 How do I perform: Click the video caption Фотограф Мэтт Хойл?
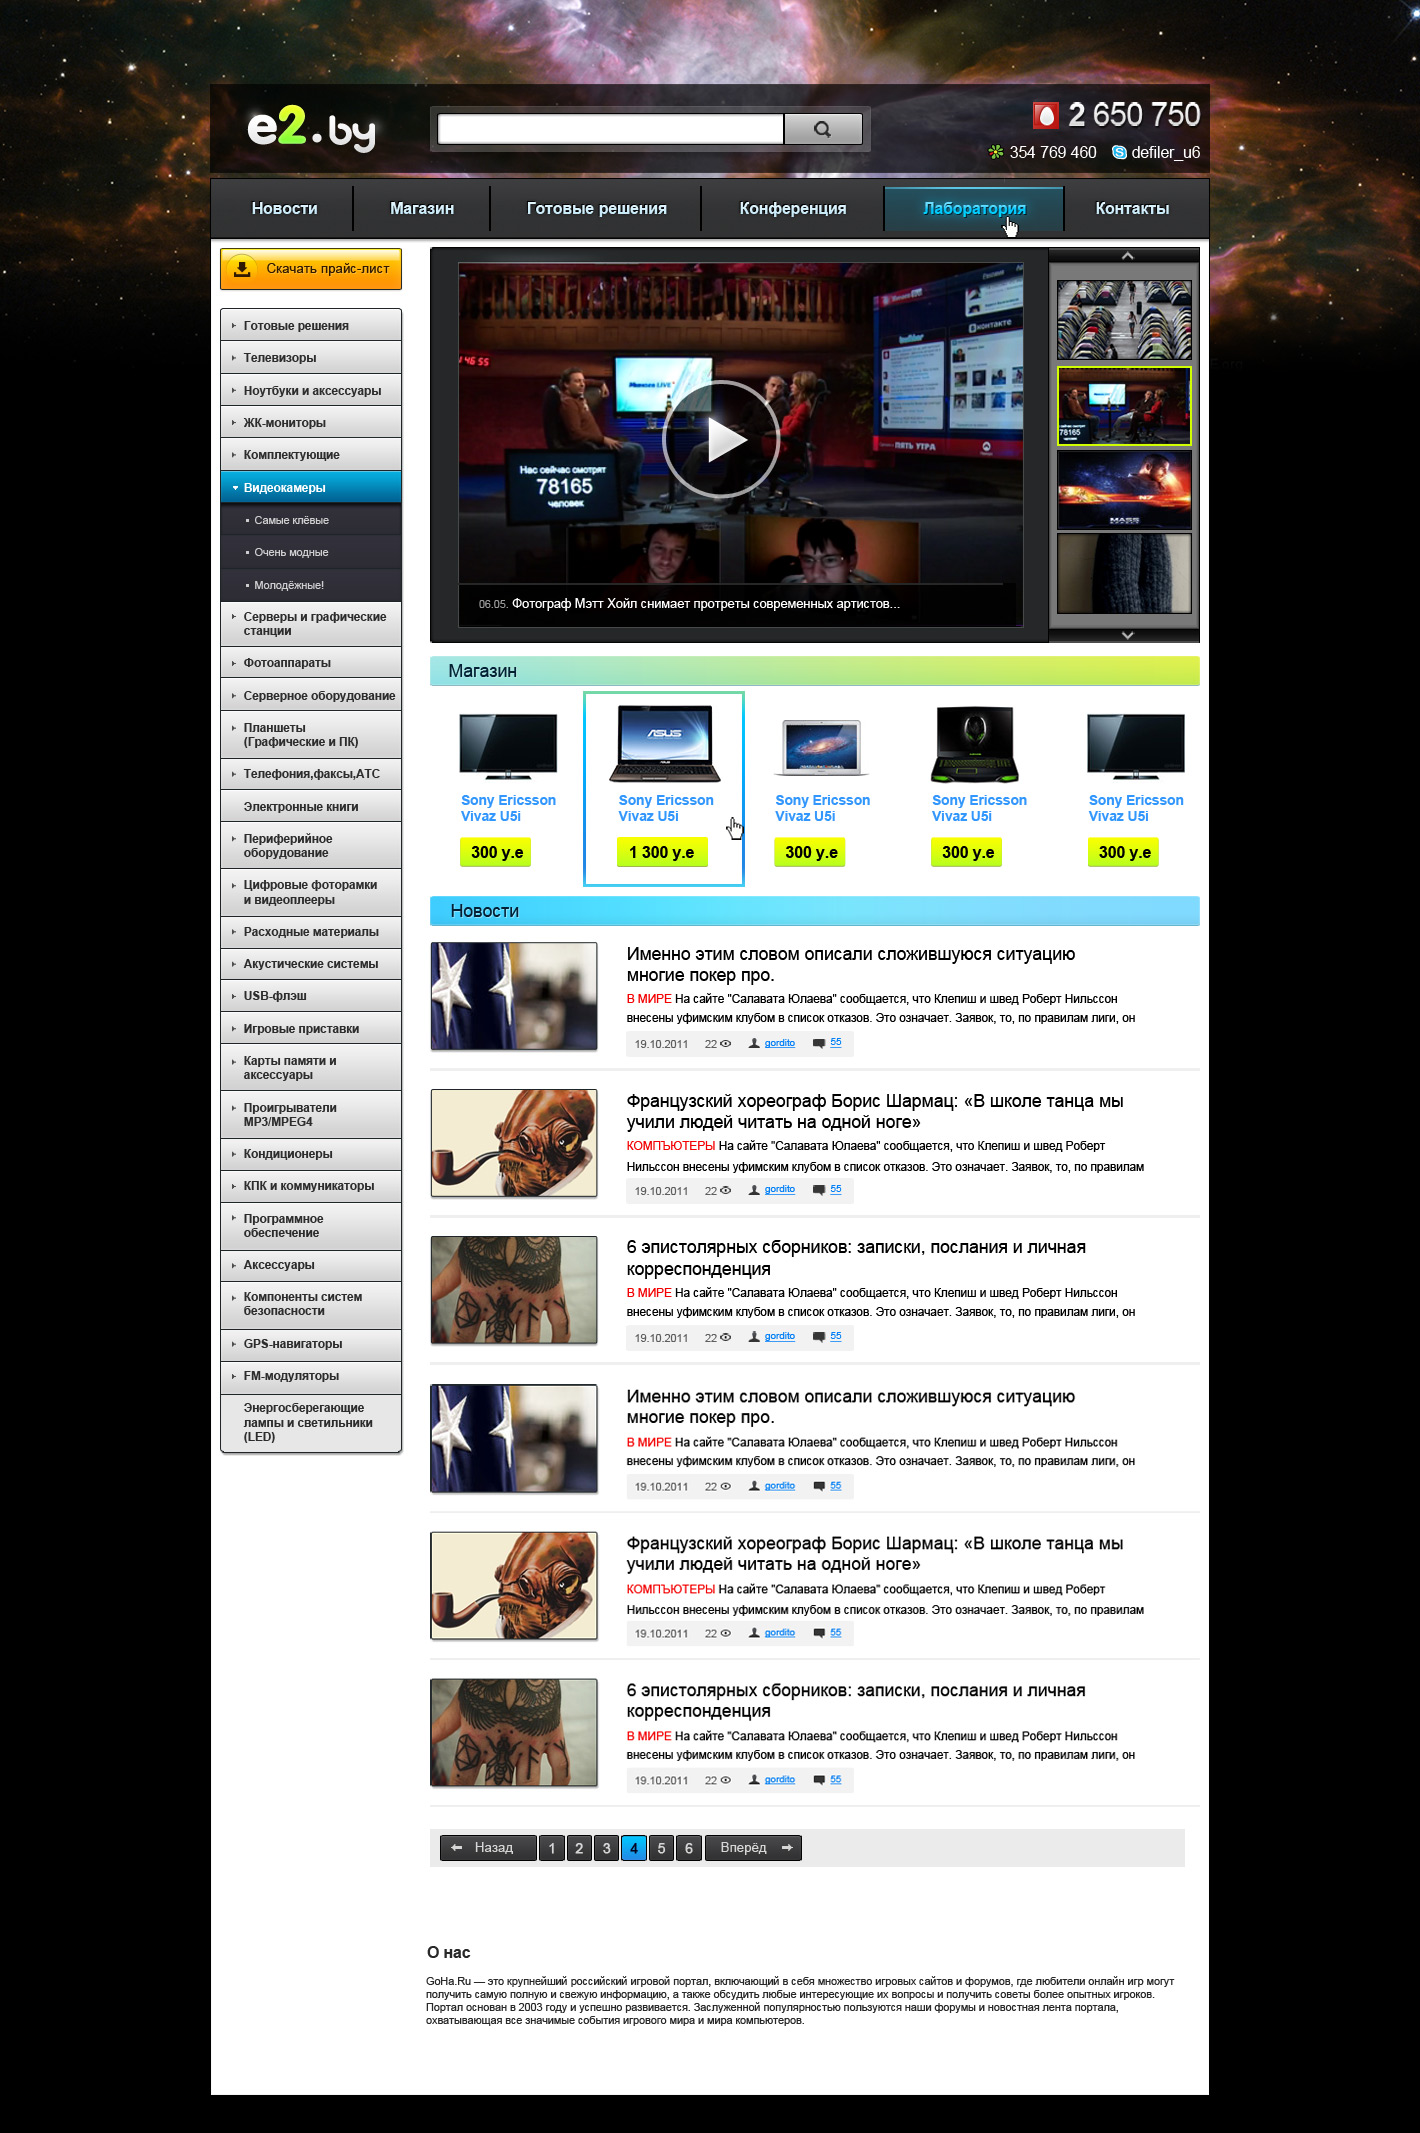coord(706,604)
